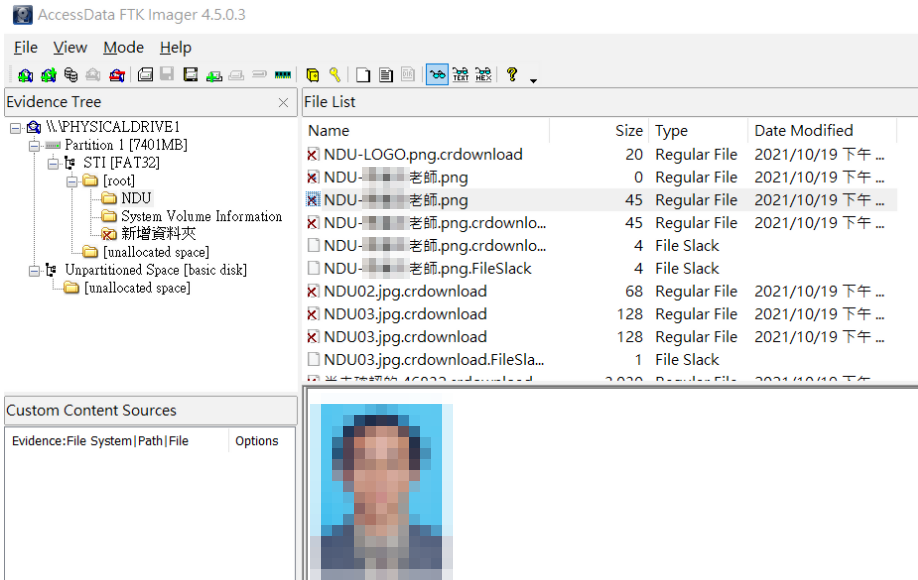
Task: Select the NDU folder in tree
Action: click(x=136, y=198)
